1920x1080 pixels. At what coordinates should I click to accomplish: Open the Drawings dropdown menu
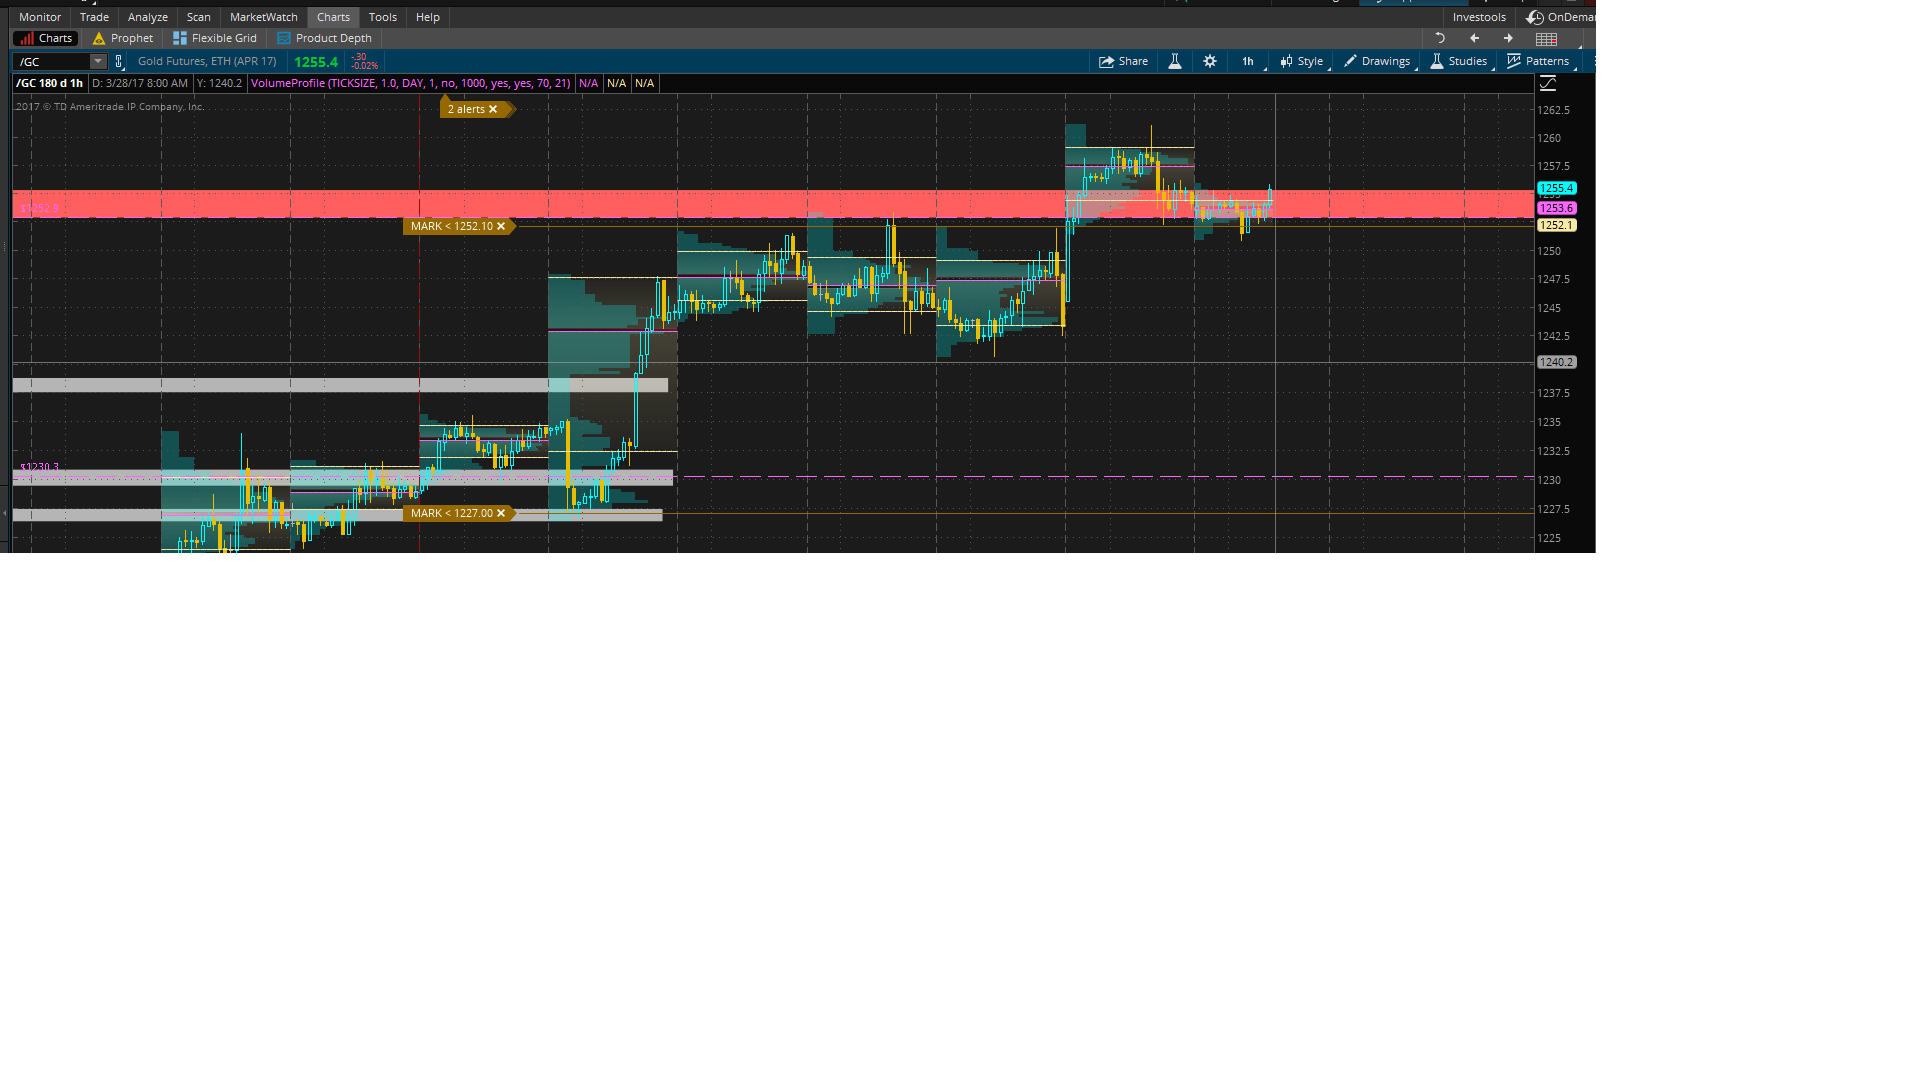(1377, 61)
